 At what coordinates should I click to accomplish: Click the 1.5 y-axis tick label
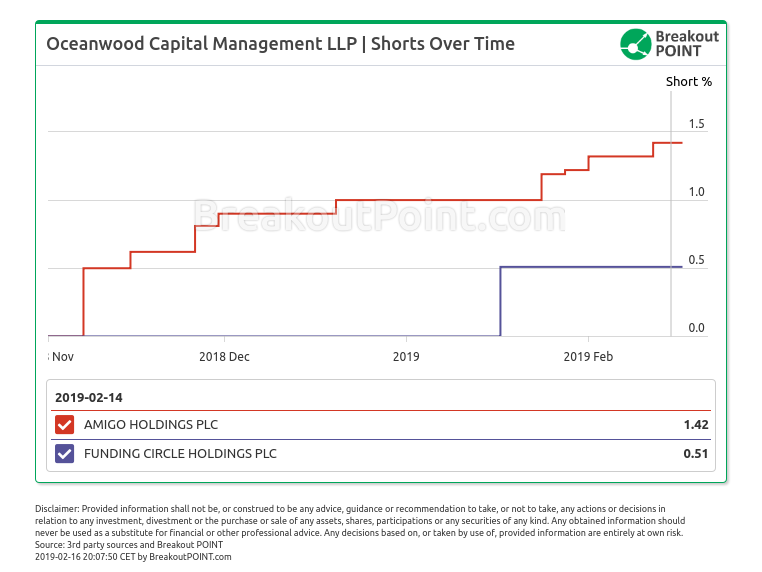696,123
